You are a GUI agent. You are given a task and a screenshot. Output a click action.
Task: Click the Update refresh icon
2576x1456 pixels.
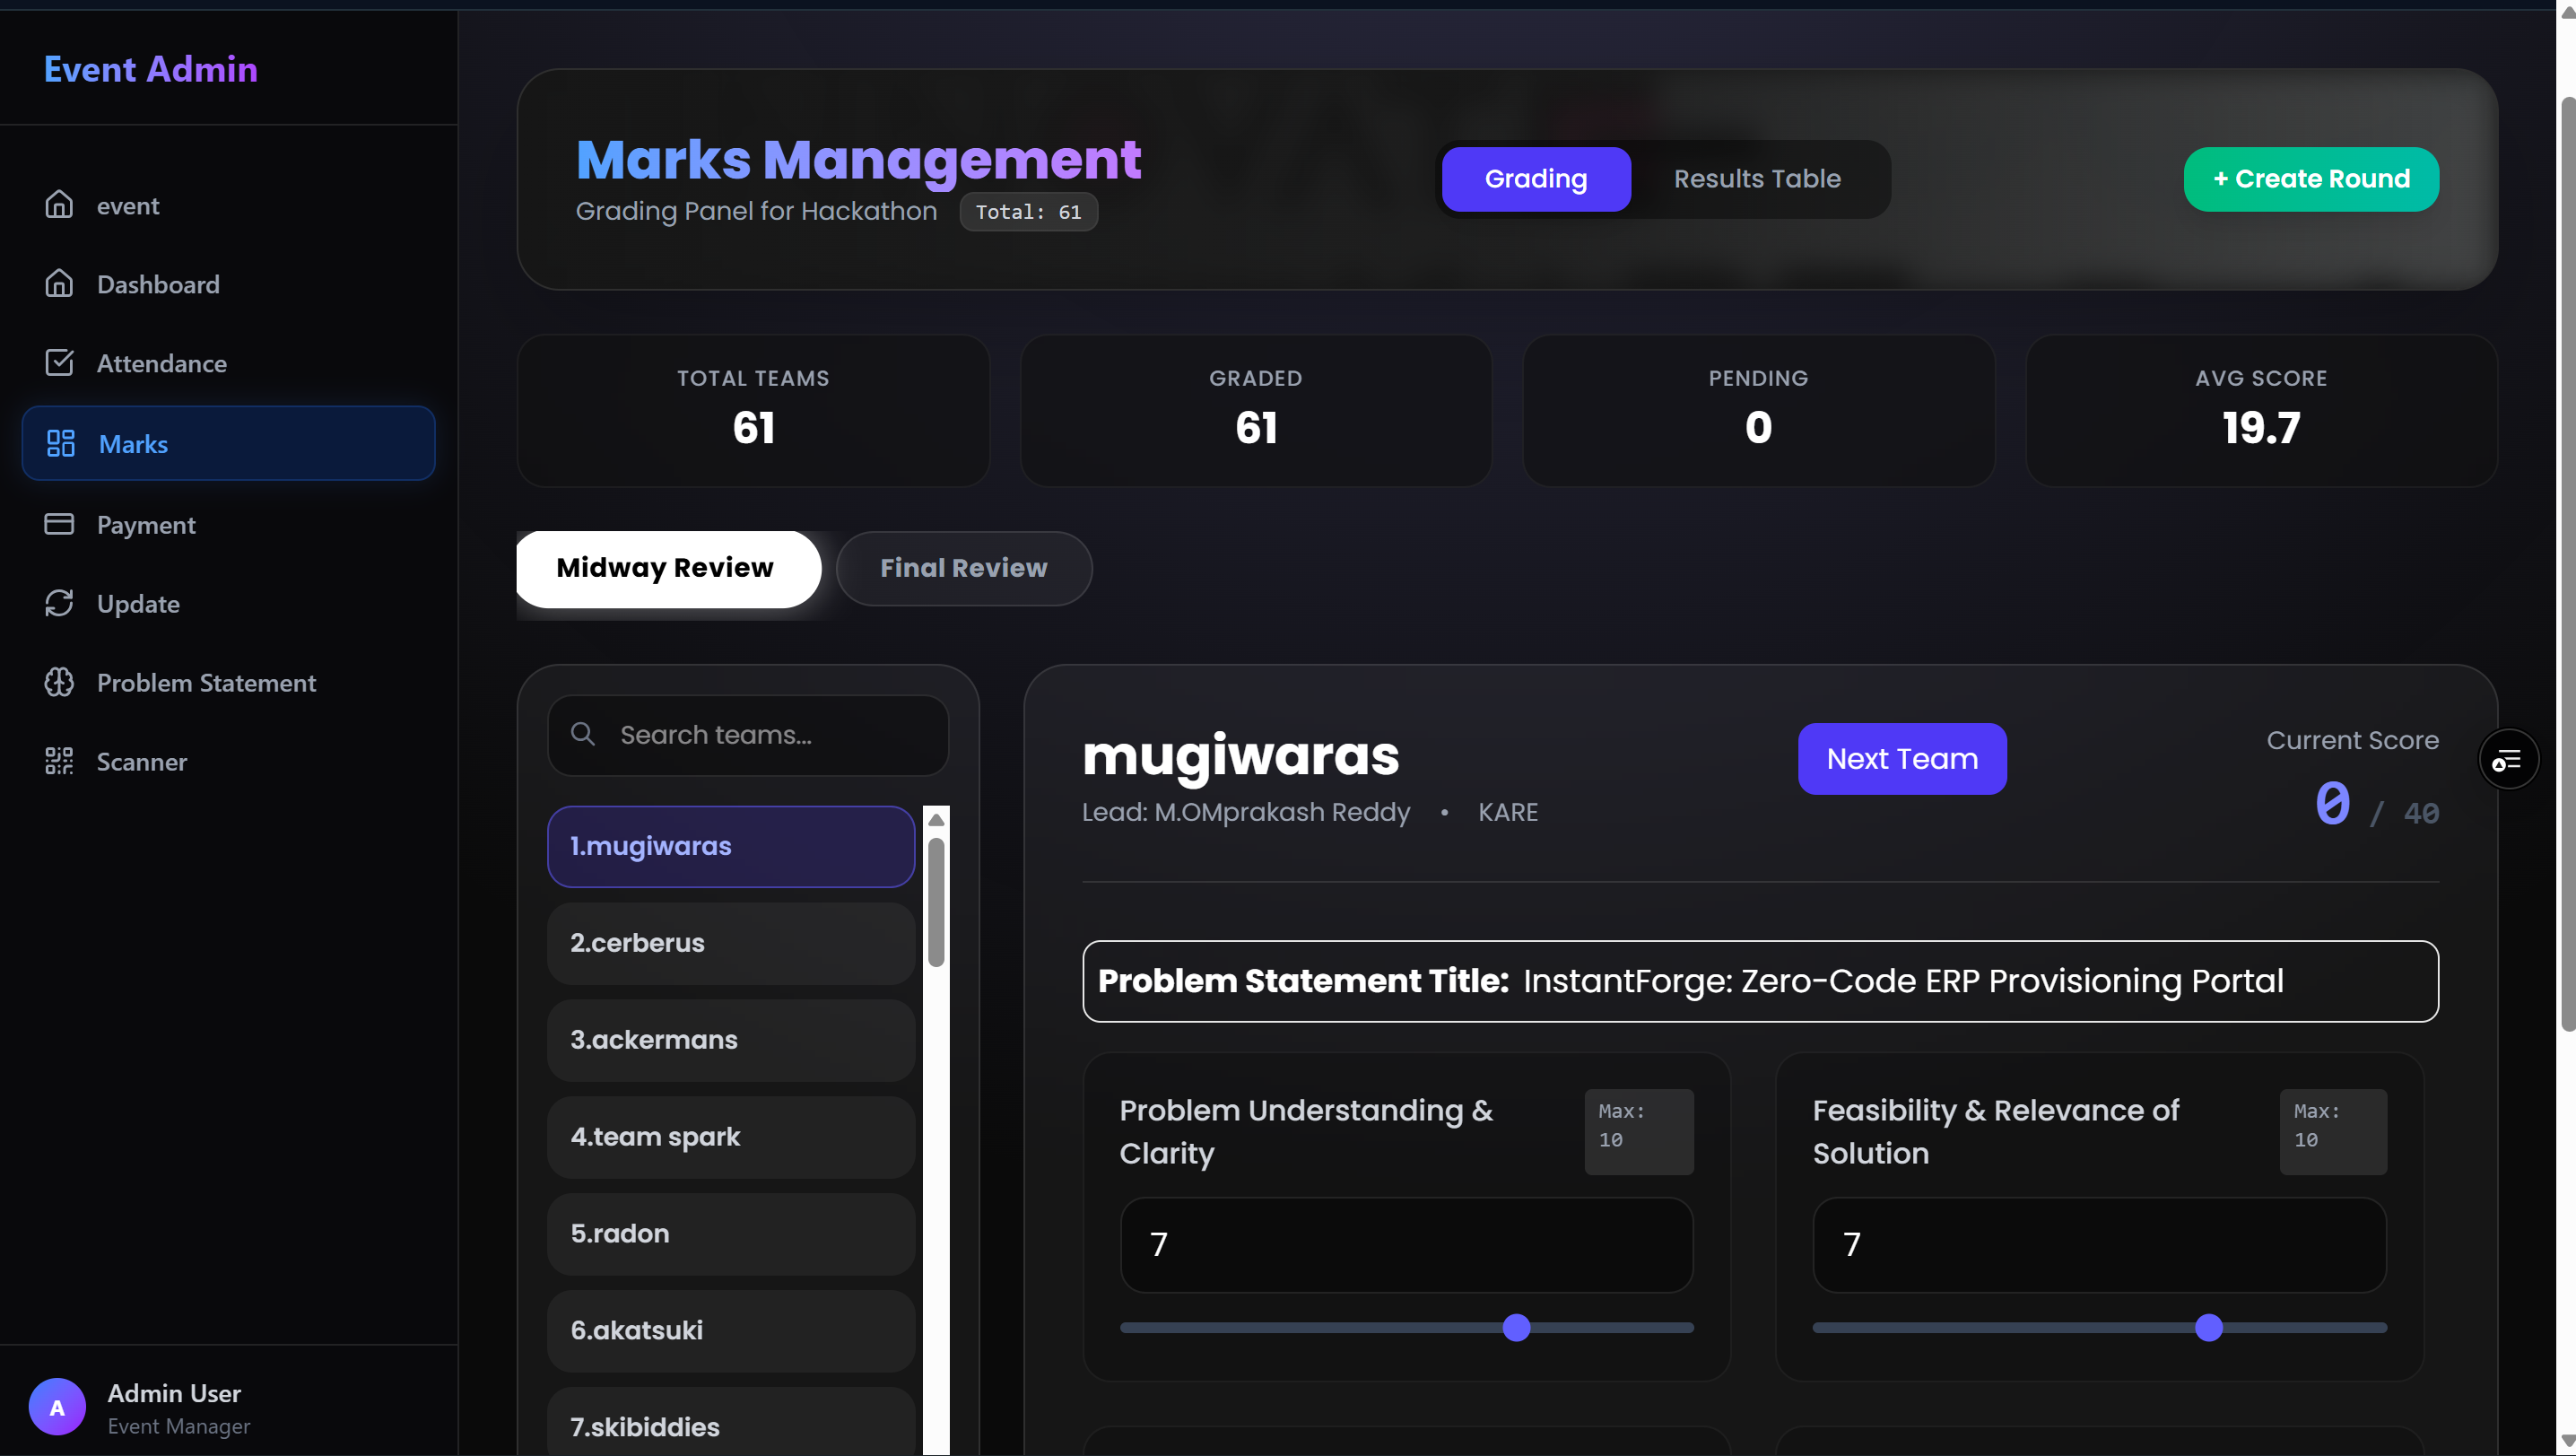click(x=59, y=603)
